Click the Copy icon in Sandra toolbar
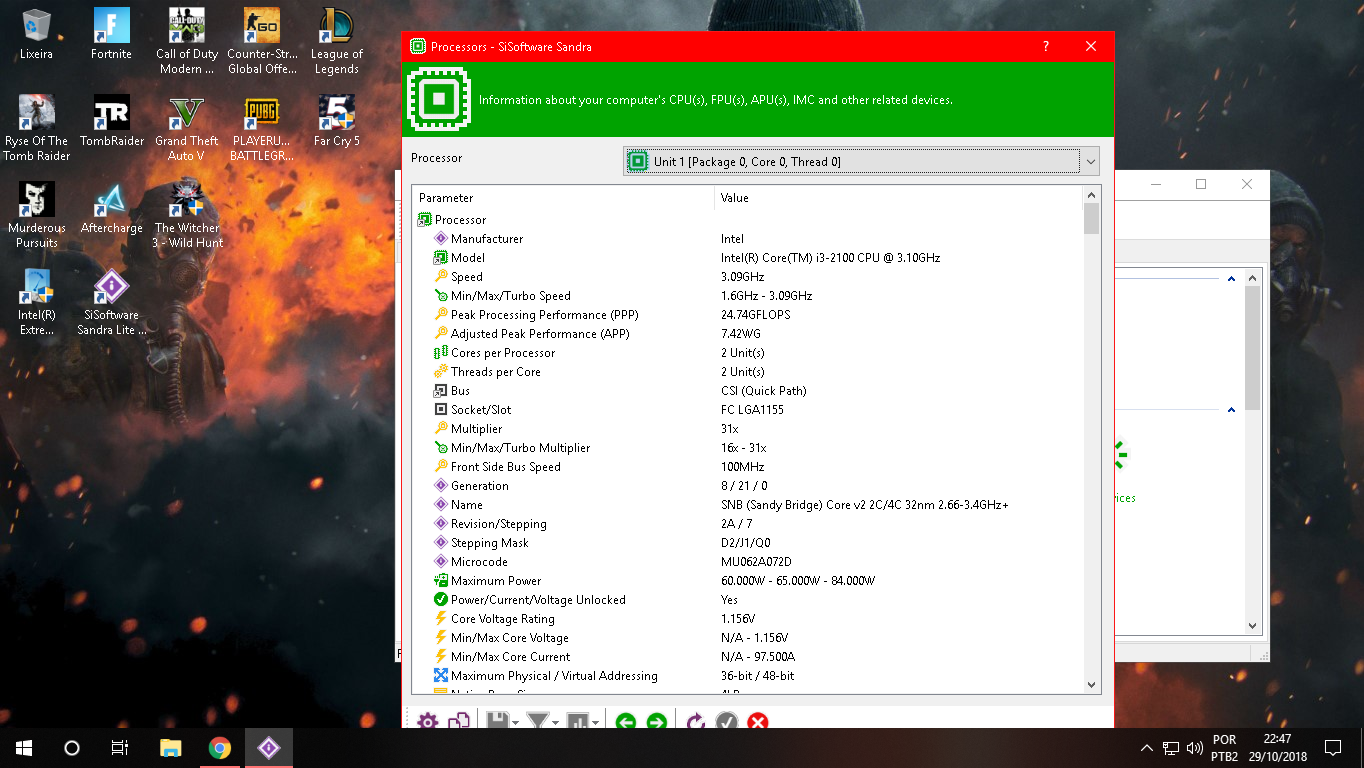 click(459, 721)
